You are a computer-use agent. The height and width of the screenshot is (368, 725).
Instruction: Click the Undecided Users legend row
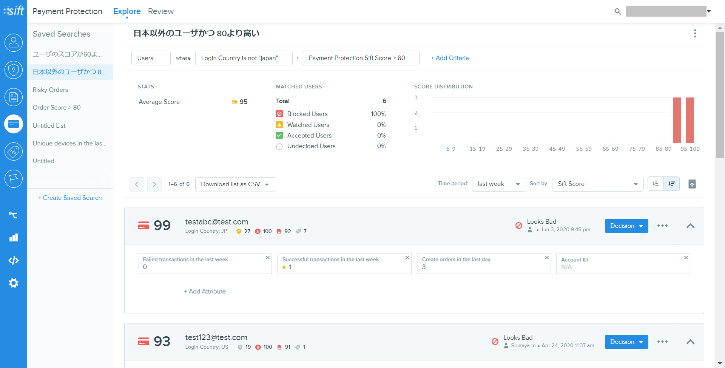pos(331,146)
